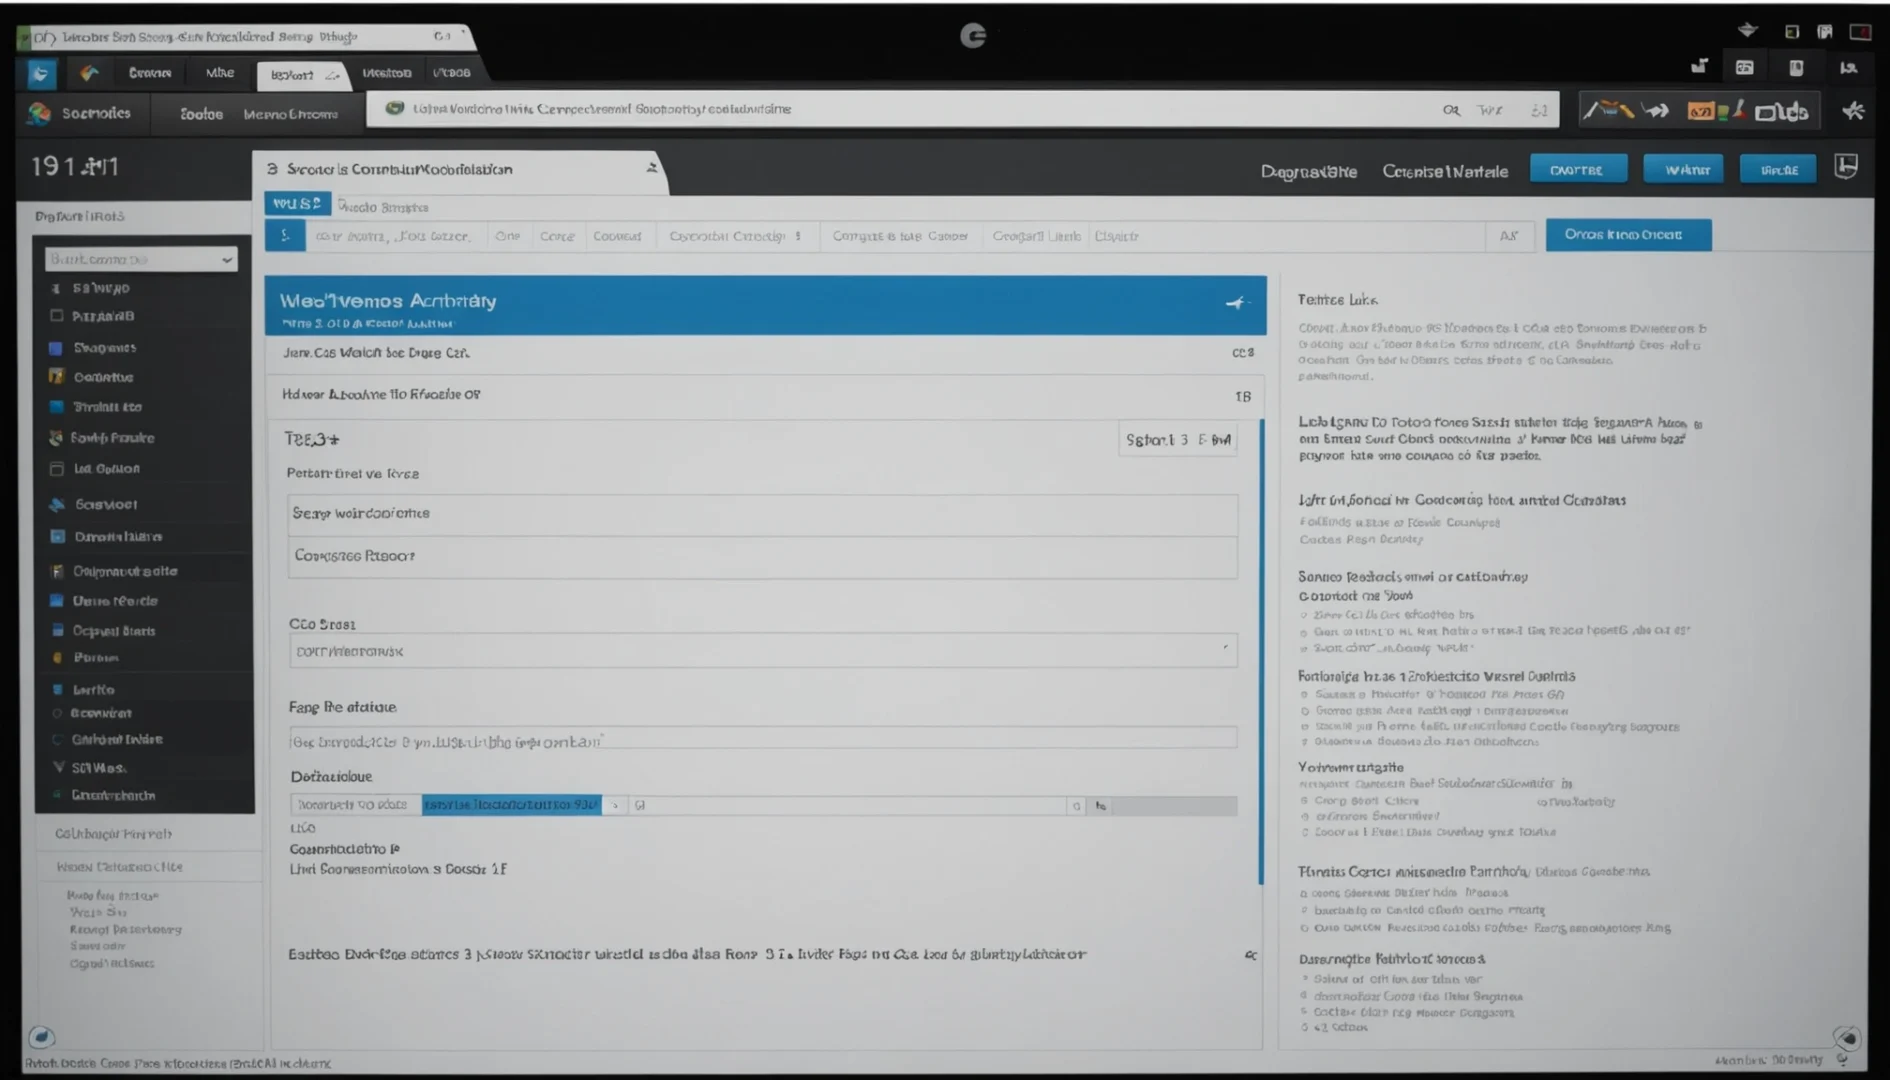Open the dropdown at top of dark sidebar
This screenshot has height=1080, width=1890.
tap(141, 259)
